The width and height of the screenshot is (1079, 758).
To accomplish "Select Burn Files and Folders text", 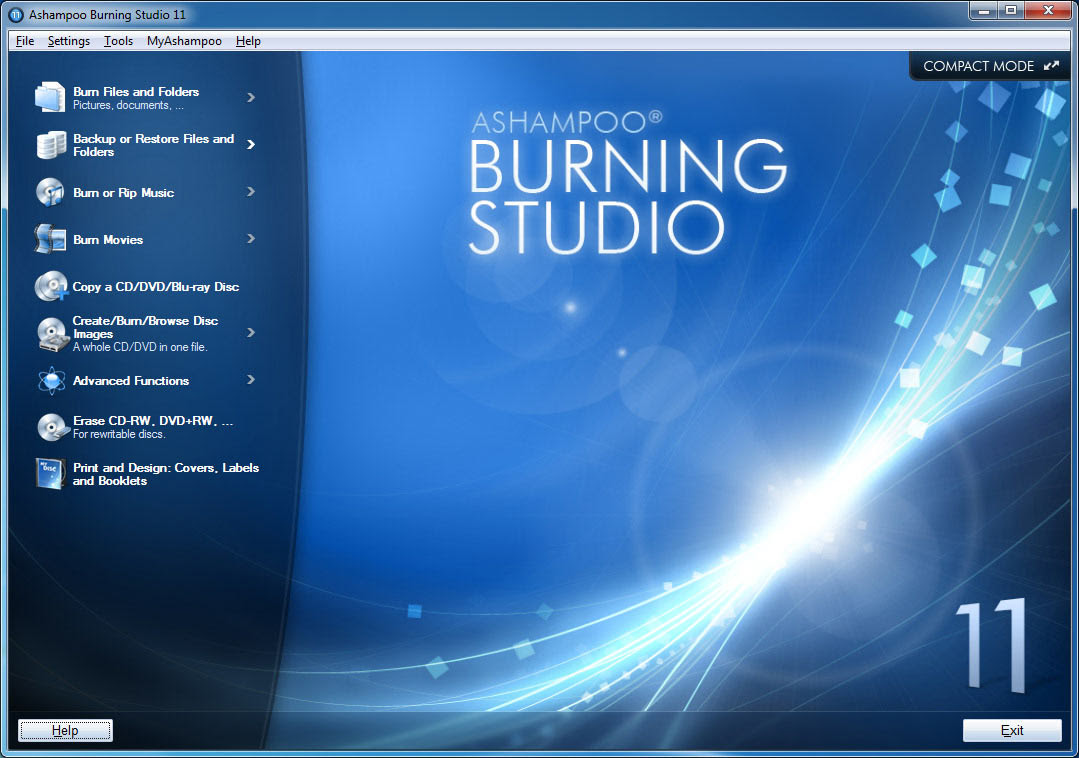I will coord(136,91).
